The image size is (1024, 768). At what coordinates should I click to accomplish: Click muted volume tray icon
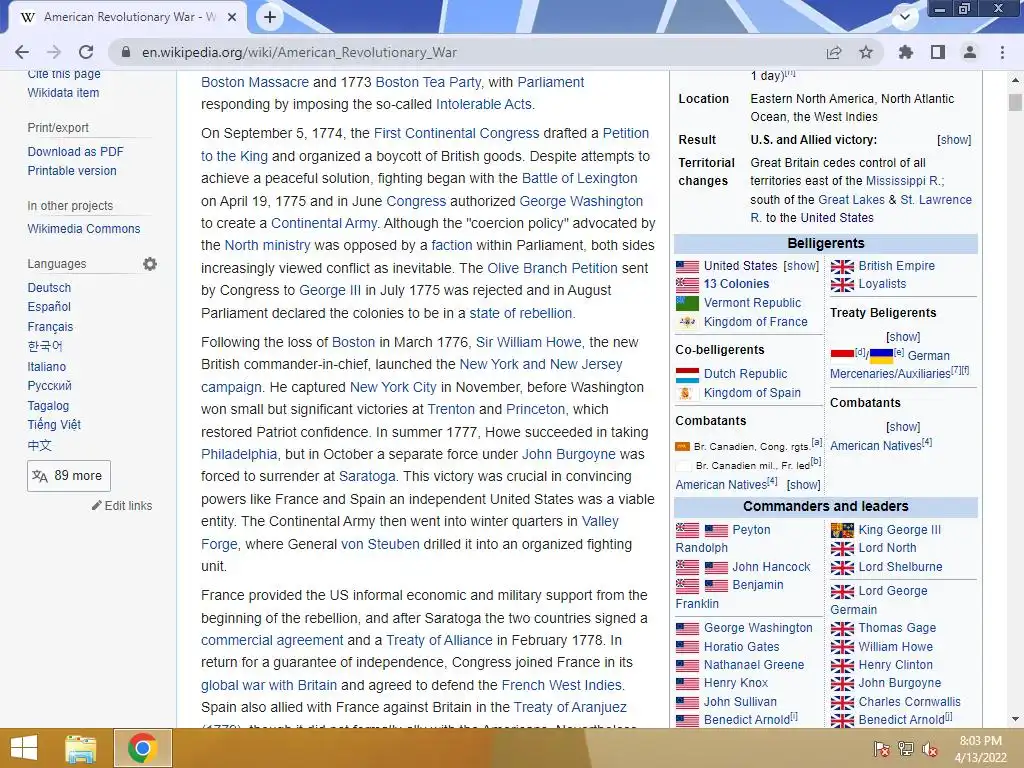tap(929, 749)
